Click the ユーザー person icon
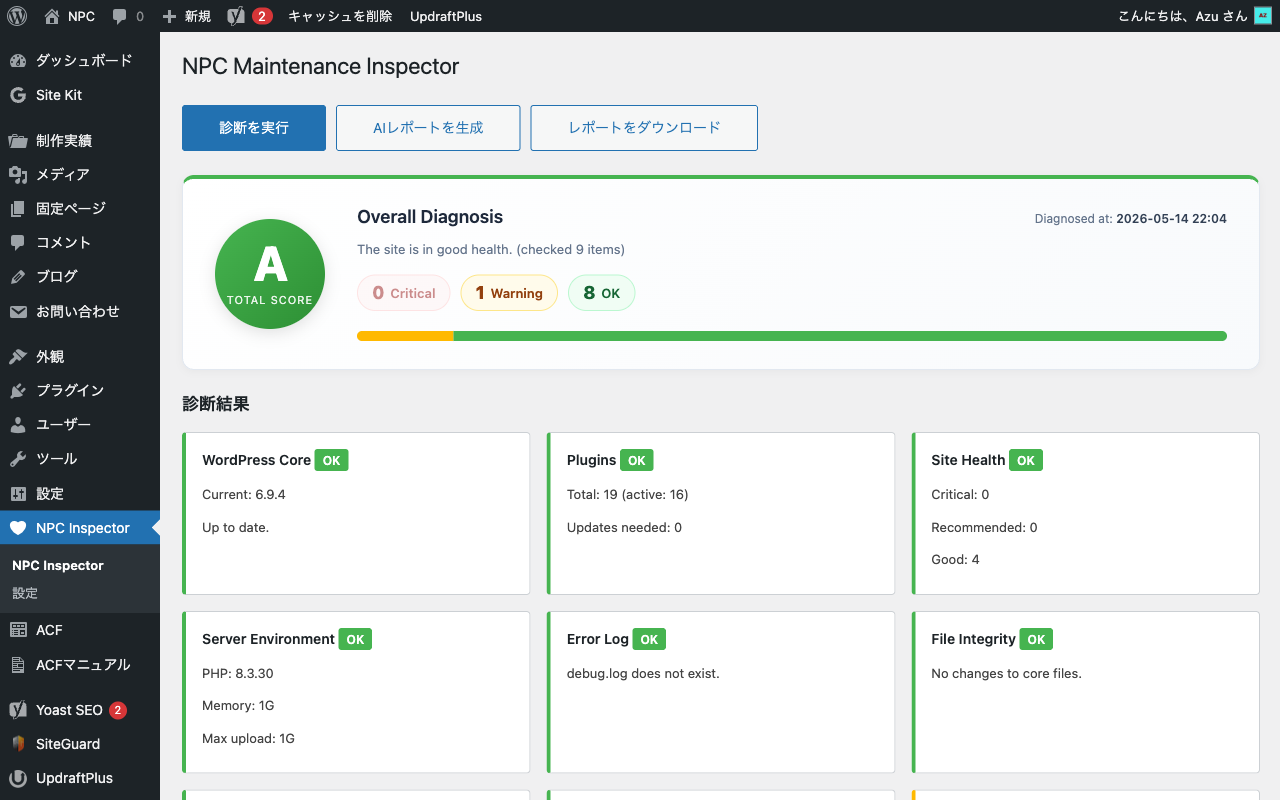The height and width of the screenshot is (800, 1280). point(18,425)
